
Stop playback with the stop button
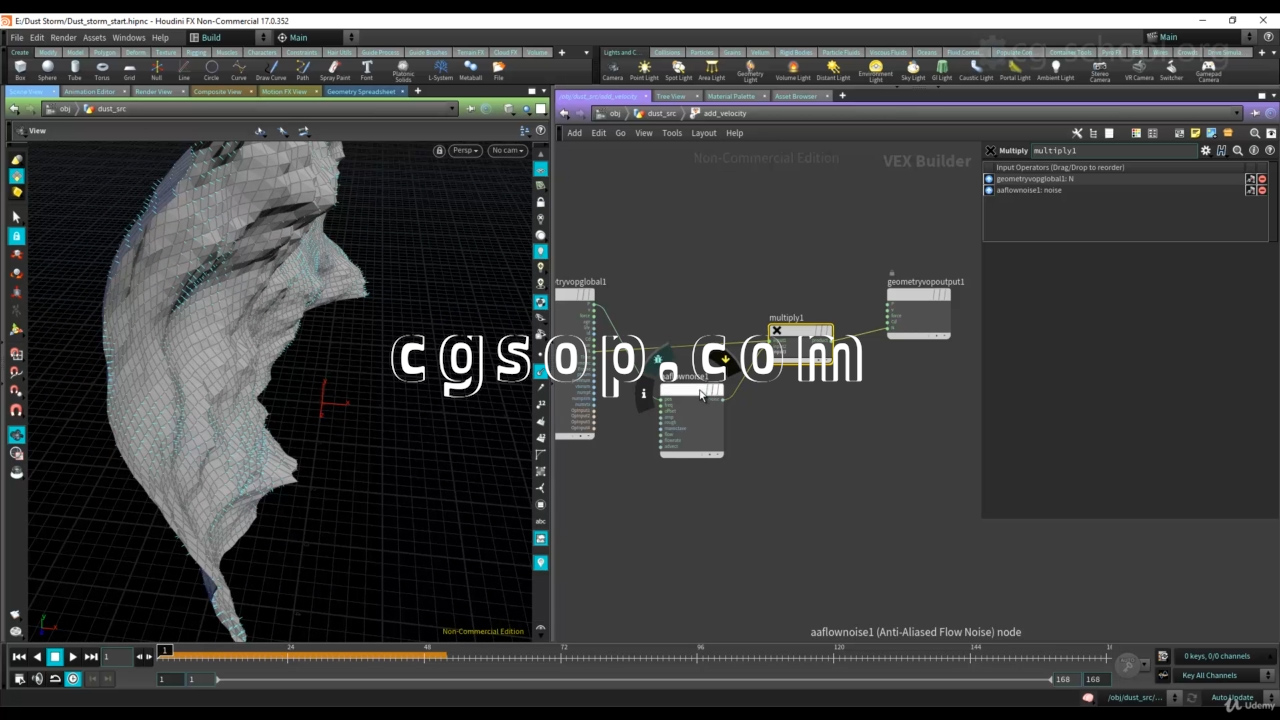(x=55, y=657)
